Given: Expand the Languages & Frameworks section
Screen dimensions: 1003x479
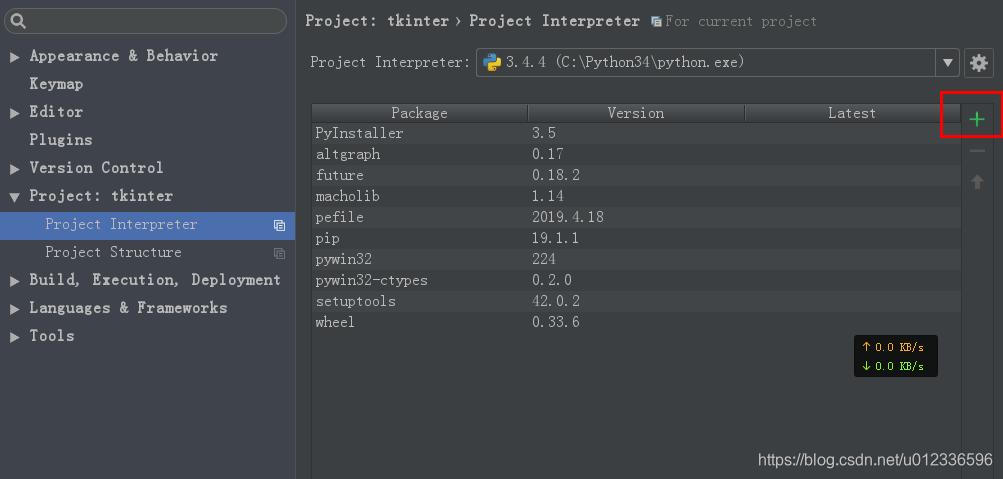Looking at the screenshot, I should [x=15, y=309].
